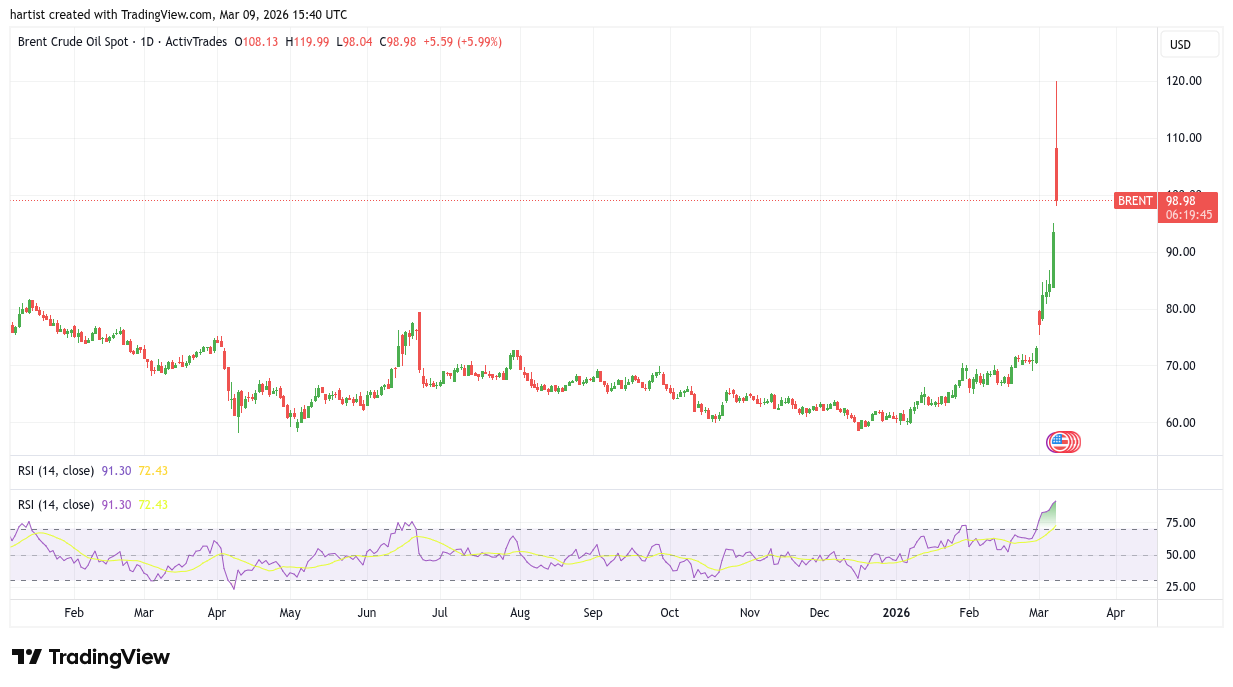Click the TradingView logo icon
The width and height of the screenshot is (1233, 687).
click(x=27, y=657)
